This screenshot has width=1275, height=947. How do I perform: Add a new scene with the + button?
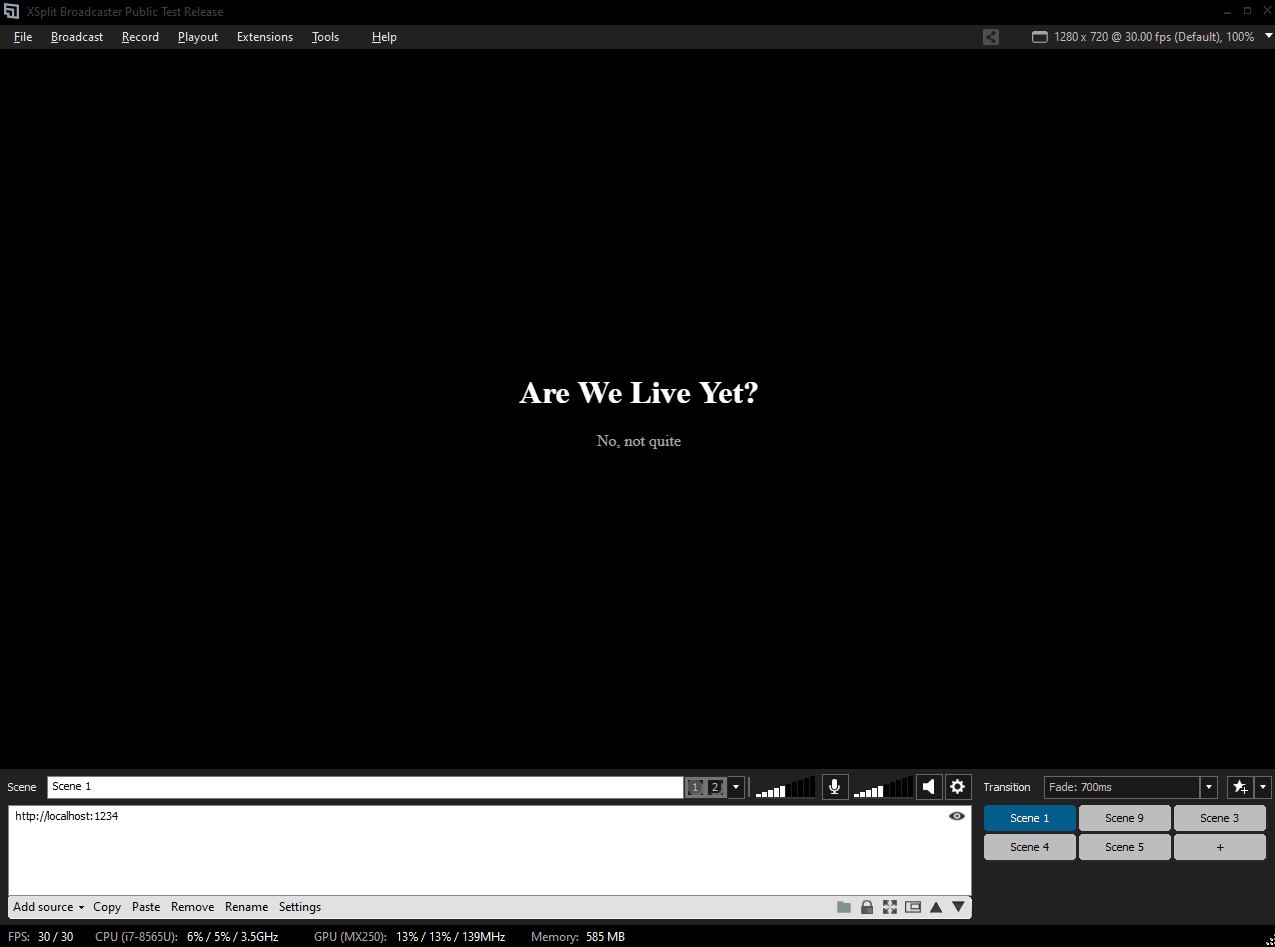coord(1219,847)
